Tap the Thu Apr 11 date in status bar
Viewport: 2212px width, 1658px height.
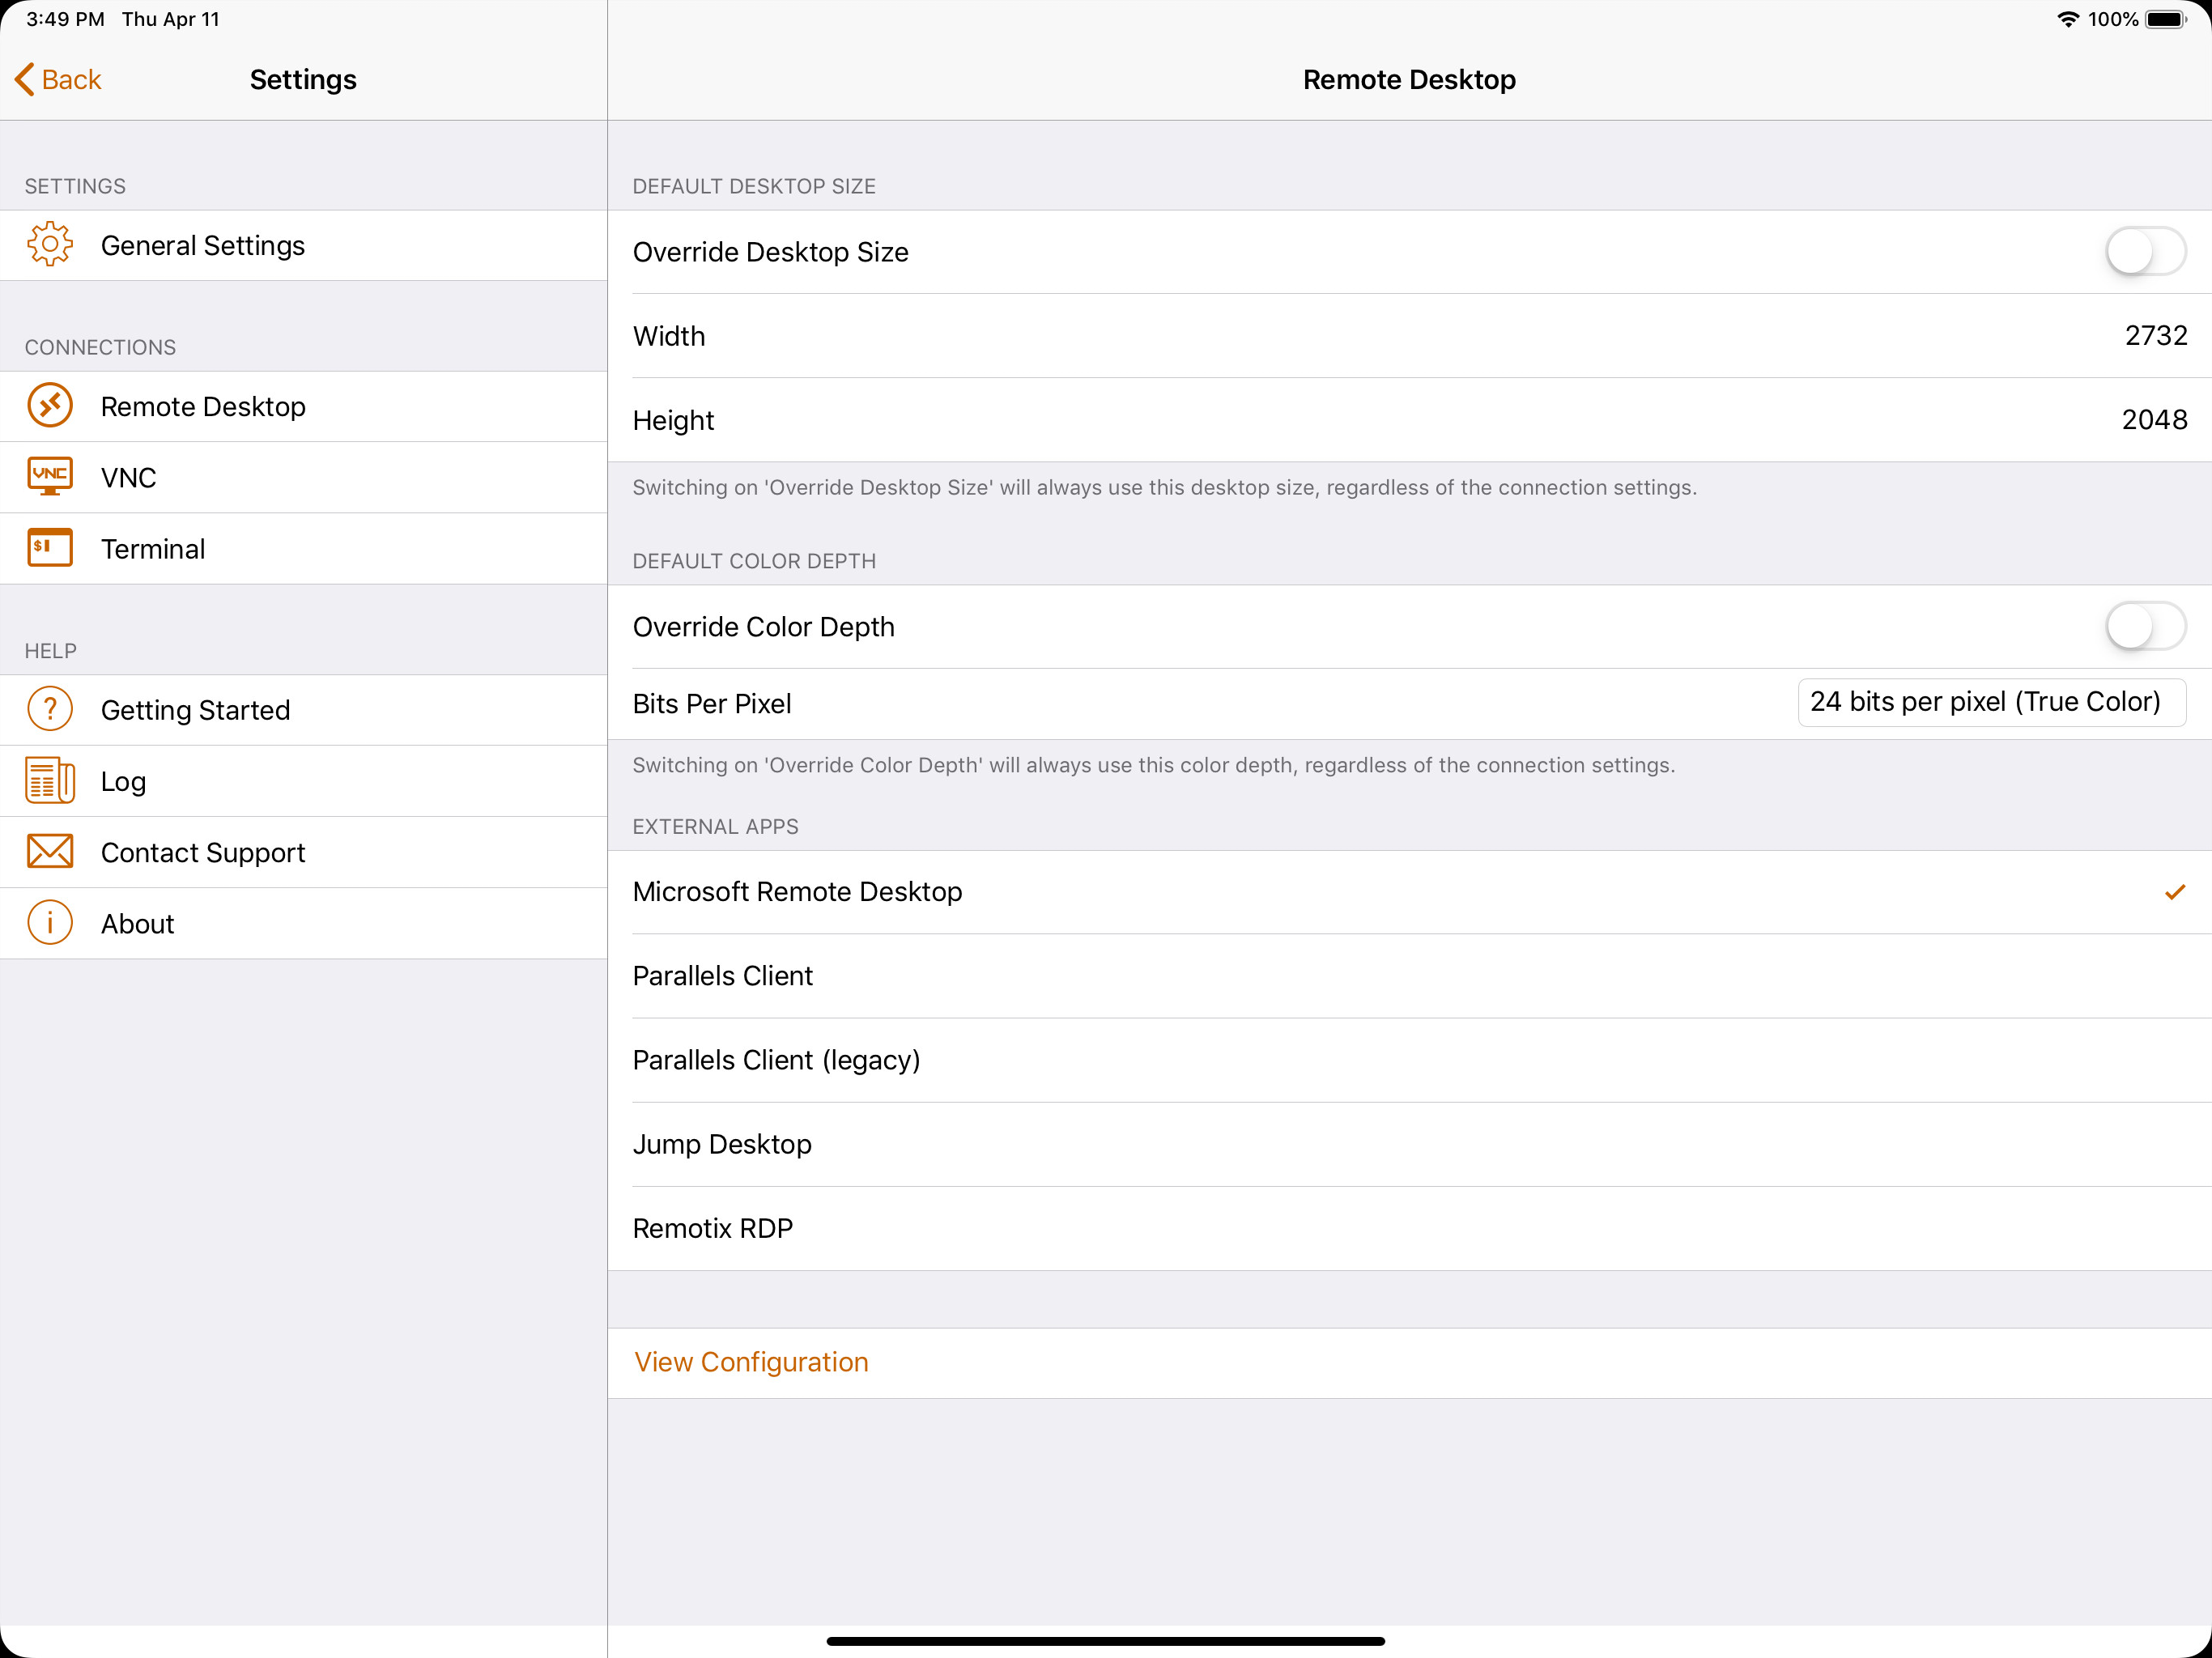point(171,19)
